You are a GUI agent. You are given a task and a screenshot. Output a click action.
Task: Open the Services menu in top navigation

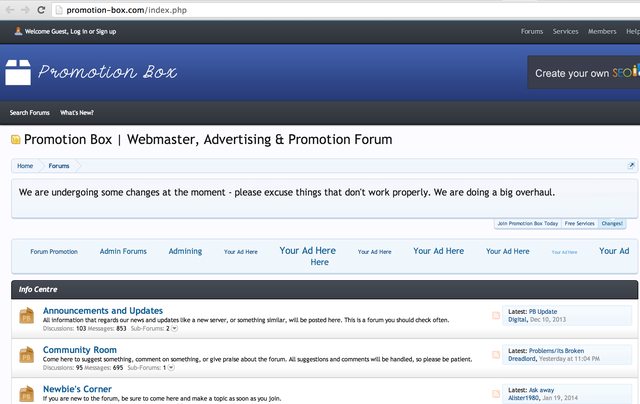[x=565, y=31]
